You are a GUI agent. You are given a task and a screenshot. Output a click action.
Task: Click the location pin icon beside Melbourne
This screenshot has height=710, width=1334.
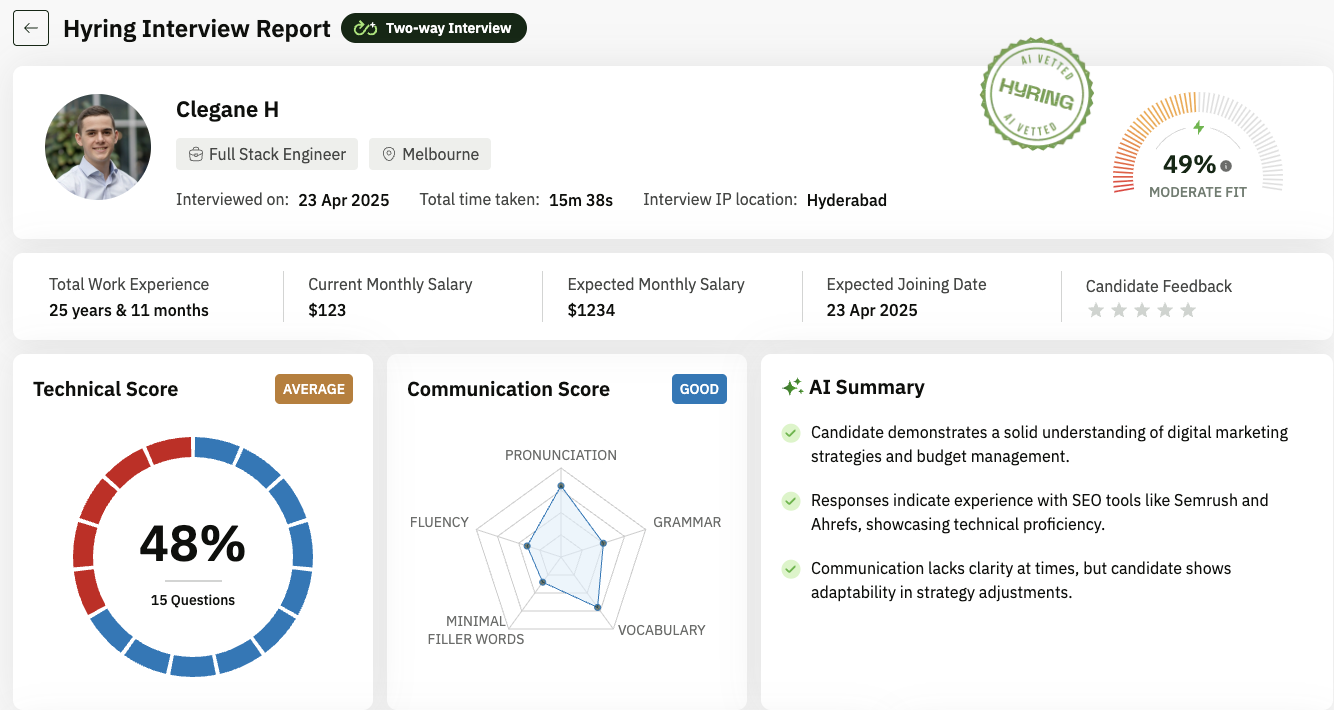coord(389,154)
